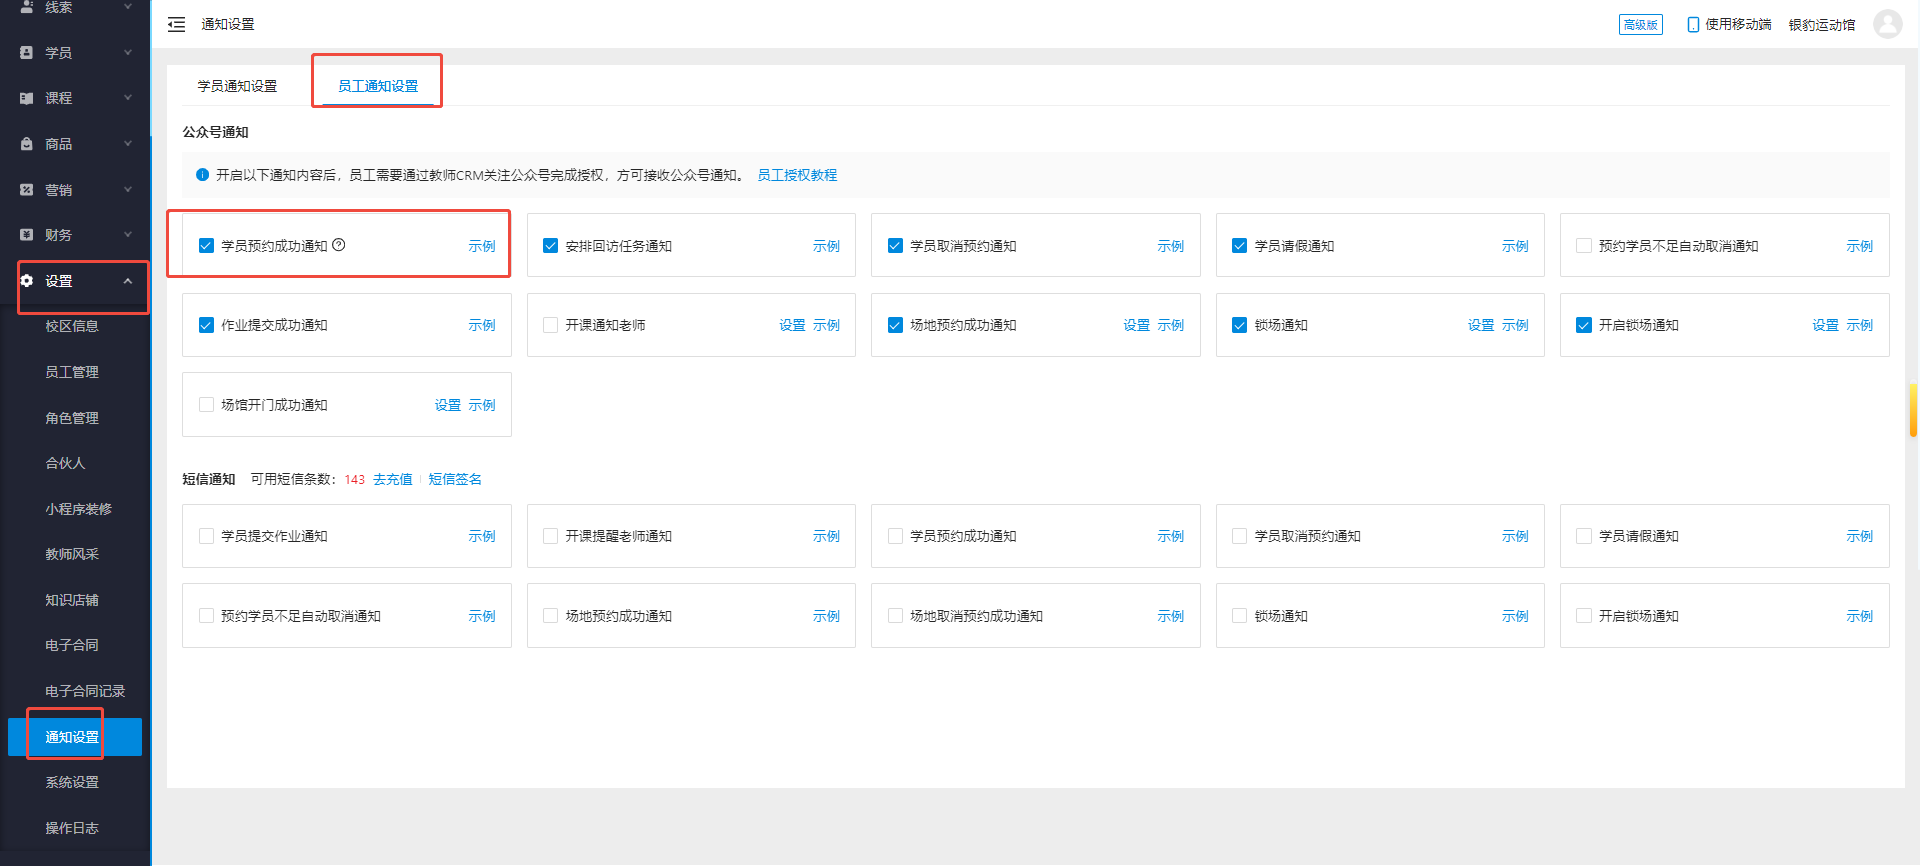Enable SMS 学员提交作业通知 checkbox
Screen dimensions: 1920x866
(206, 536)
